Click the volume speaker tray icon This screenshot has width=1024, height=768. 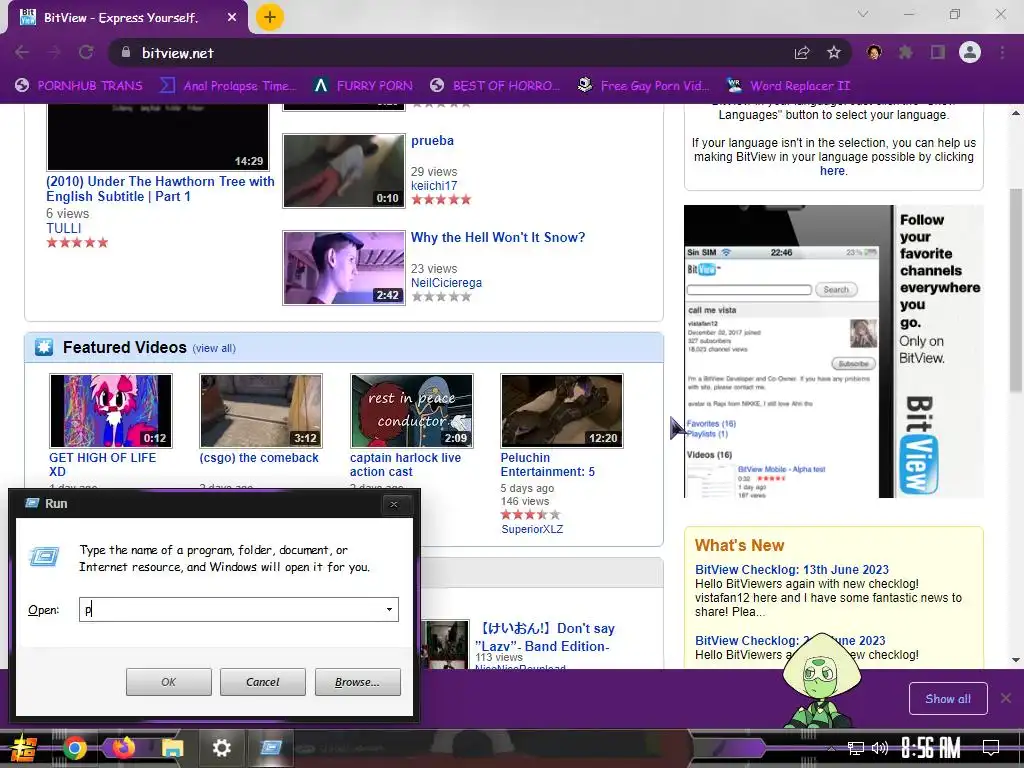879,748
